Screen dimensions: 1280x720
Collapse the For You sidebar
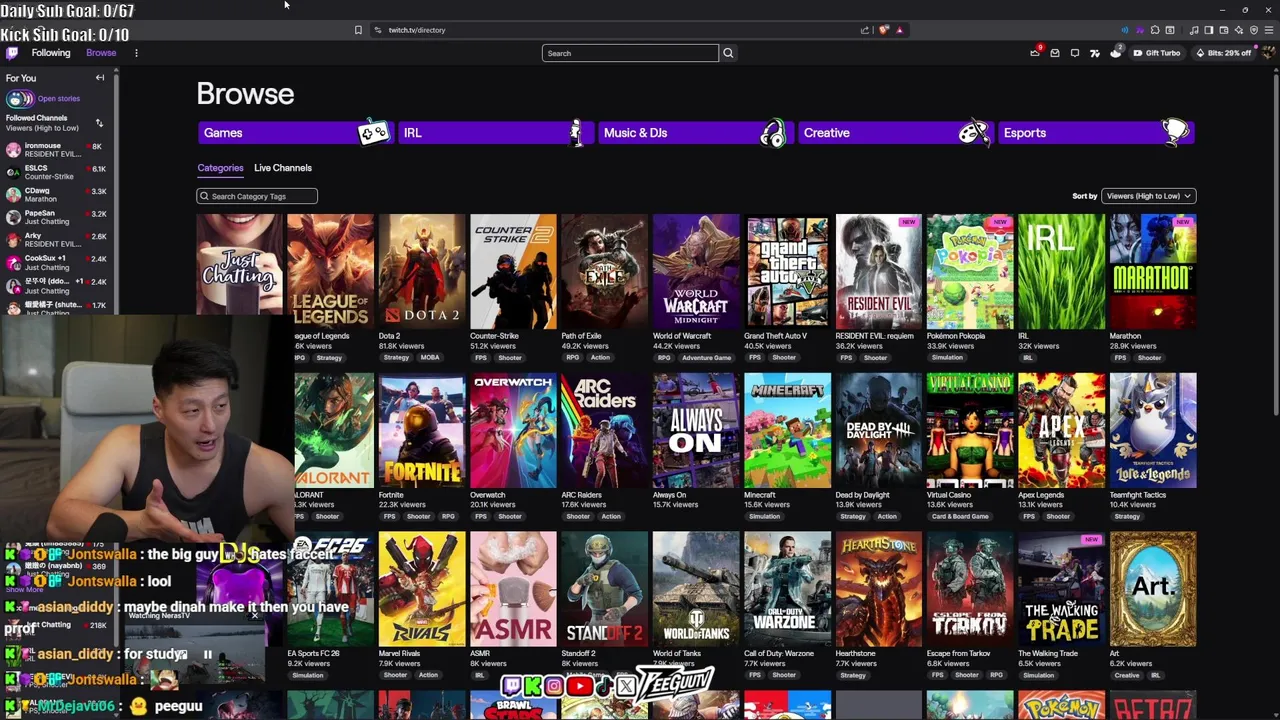pyautogui.click(x=100, y=78)
